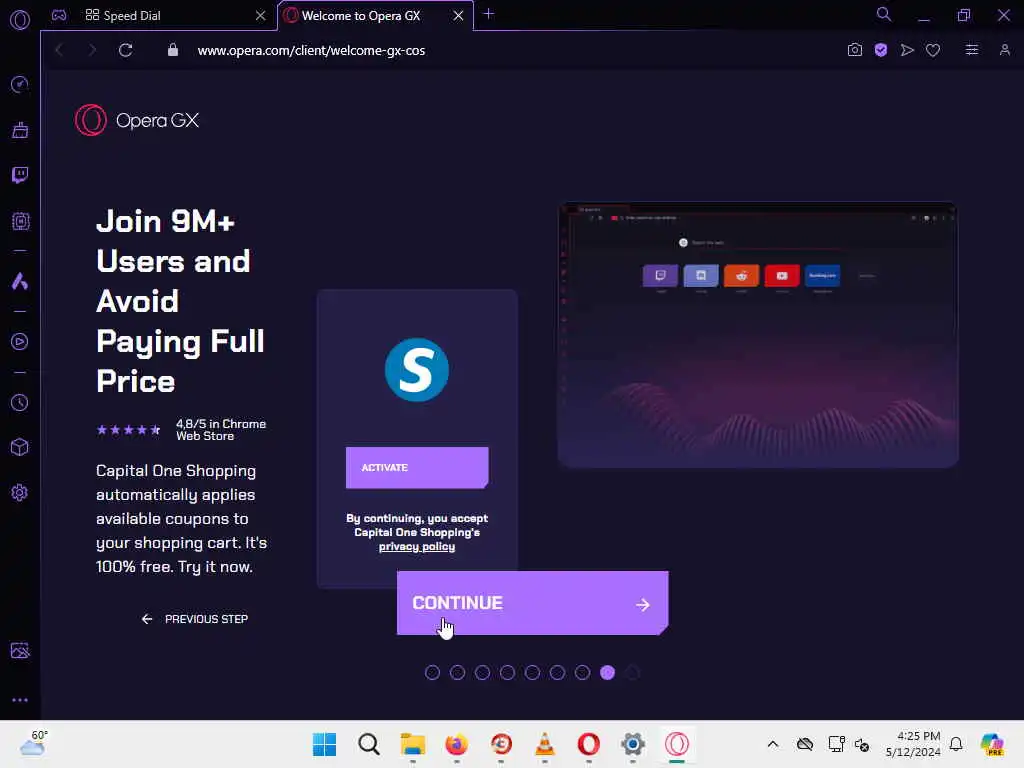This screenshot has width=1024, height=768.
Task: Reload the current page
Action: click(x=125, y=50)
